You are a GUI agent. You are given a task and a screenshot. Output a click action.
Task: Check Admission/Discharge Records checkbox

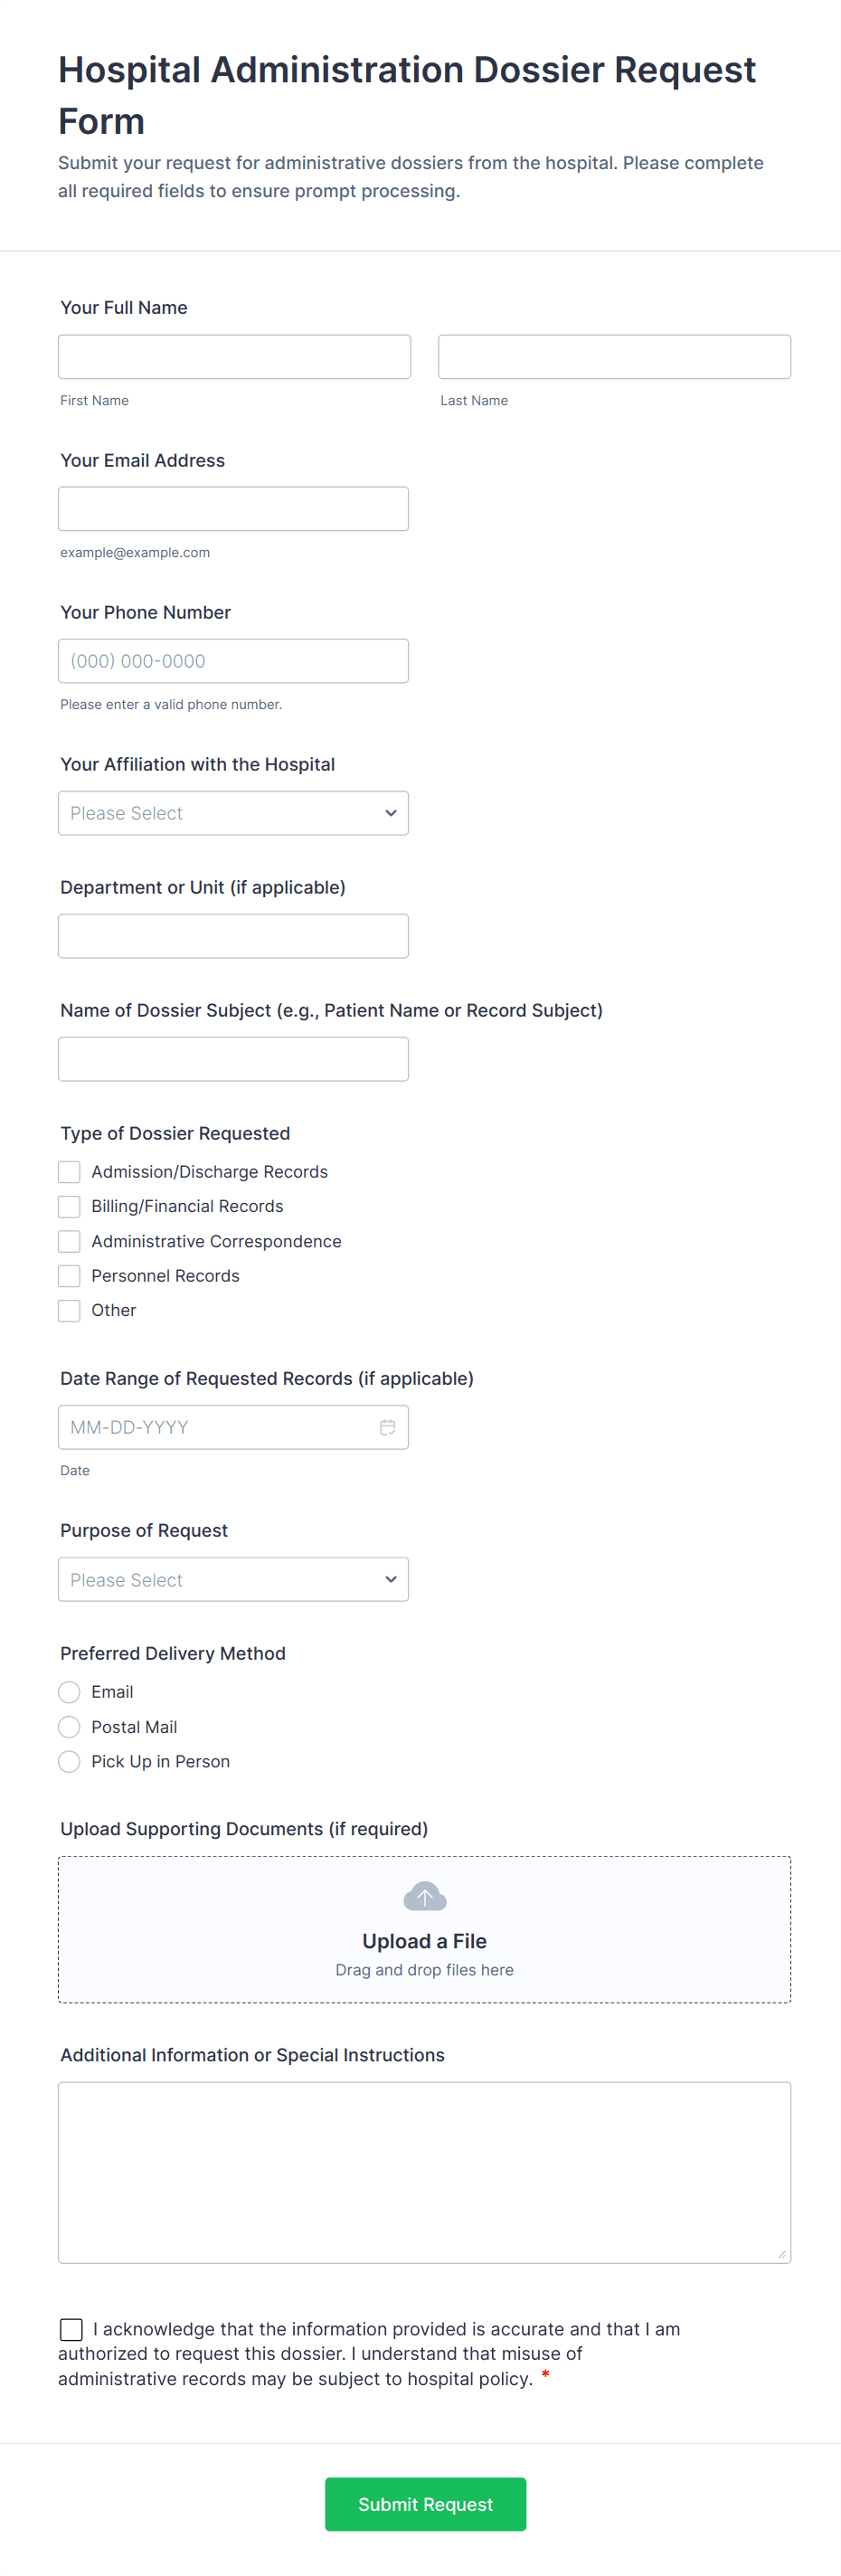pyautogui.click(x=69, y=1171)
